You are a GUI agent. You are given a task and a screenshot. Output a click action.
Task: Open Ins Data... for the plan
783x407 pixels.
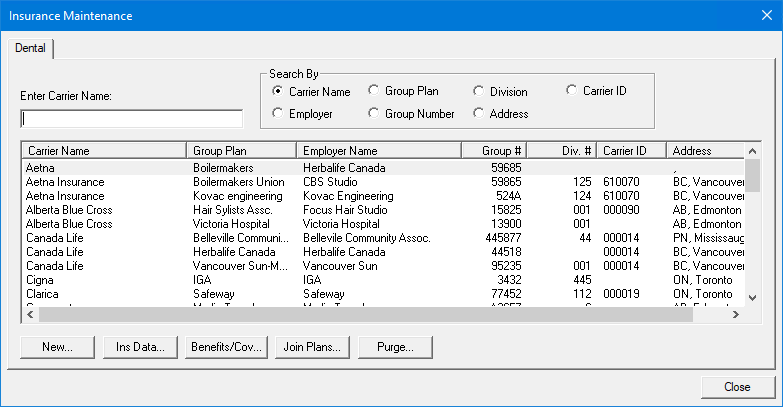(141, 347)
